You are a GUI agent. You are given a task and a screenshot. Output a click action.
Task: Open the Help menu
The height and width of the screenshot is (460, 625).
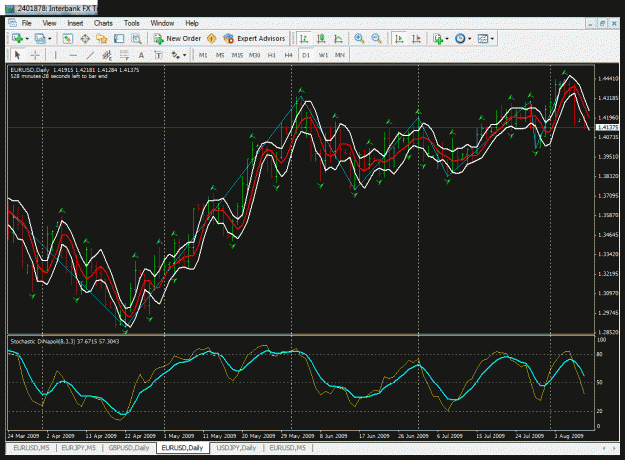[192, 23]
